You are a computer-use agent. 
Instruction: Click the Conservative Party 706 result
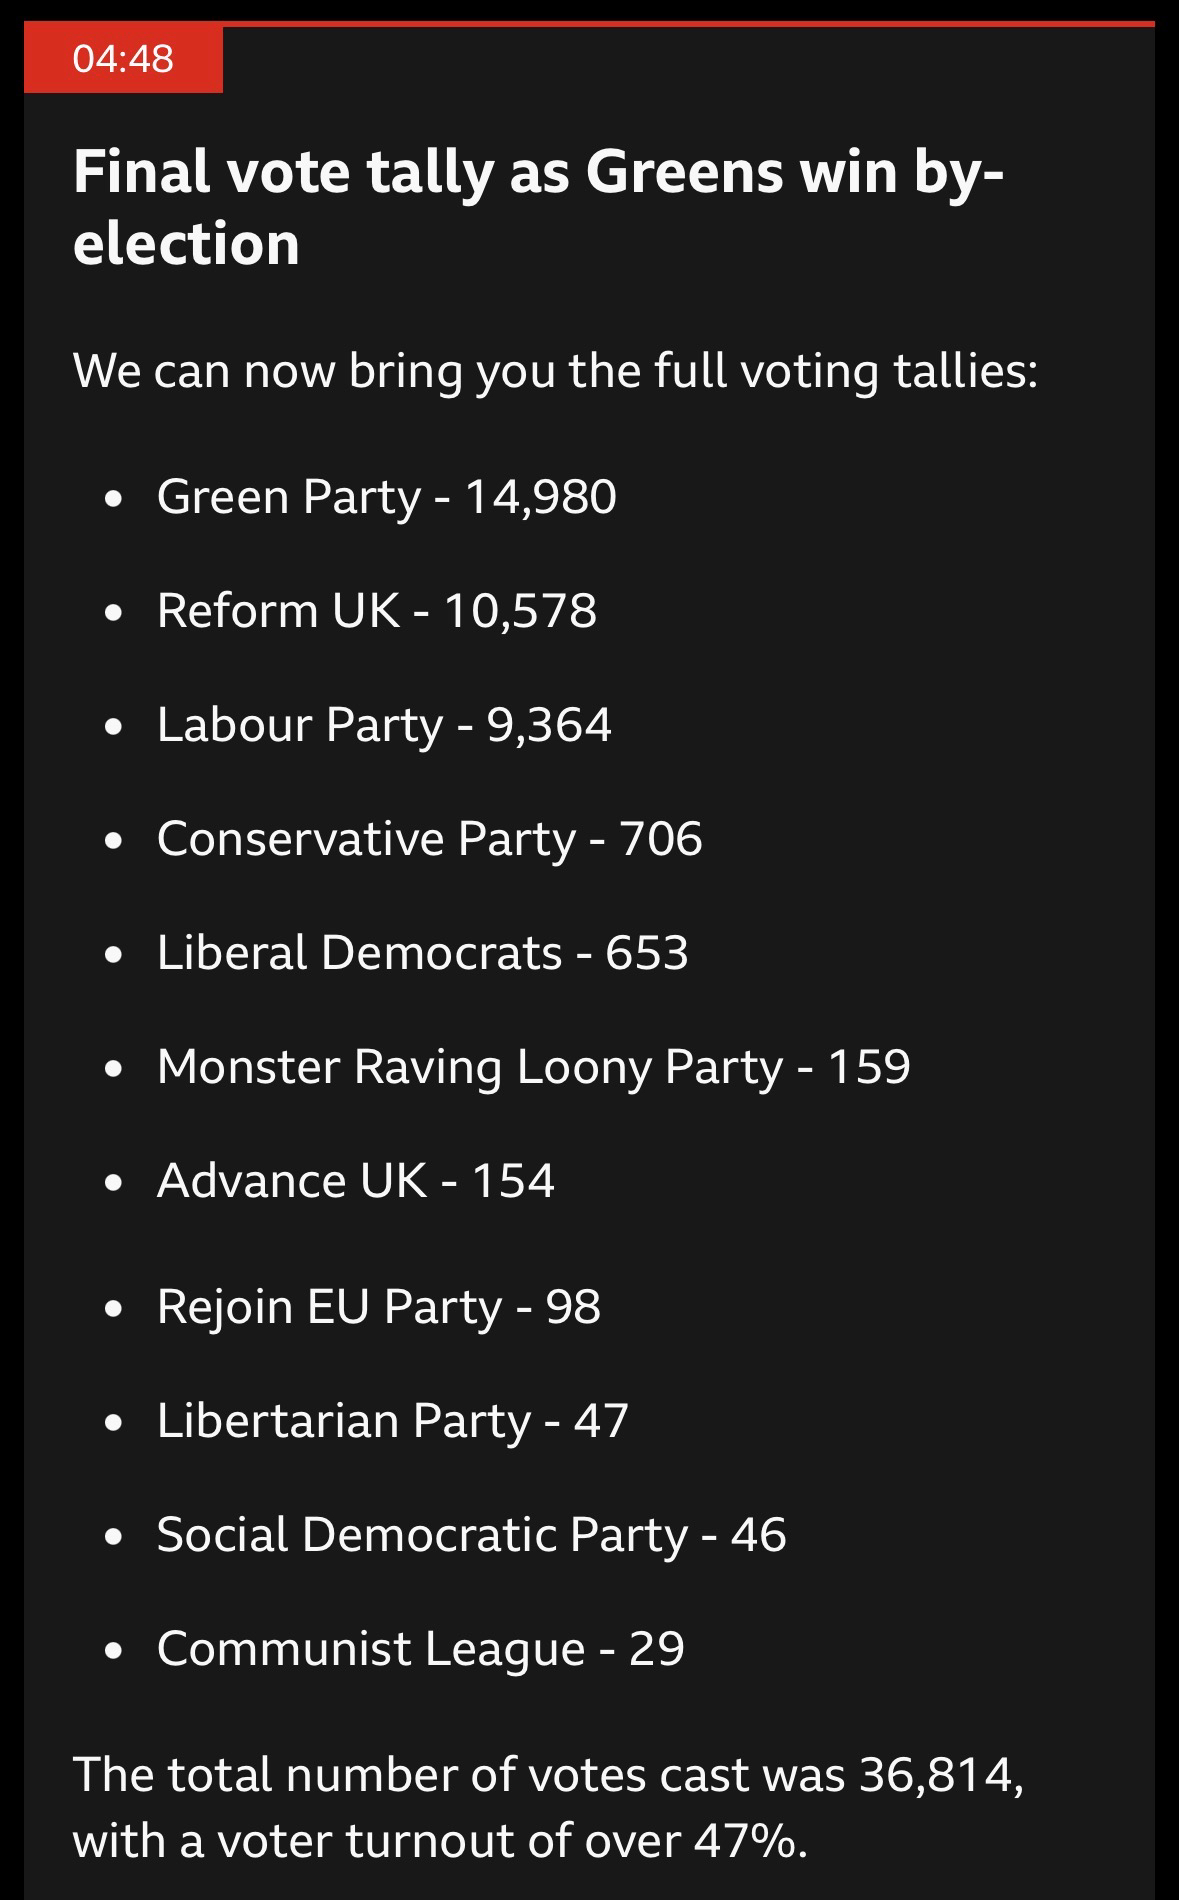429,839
